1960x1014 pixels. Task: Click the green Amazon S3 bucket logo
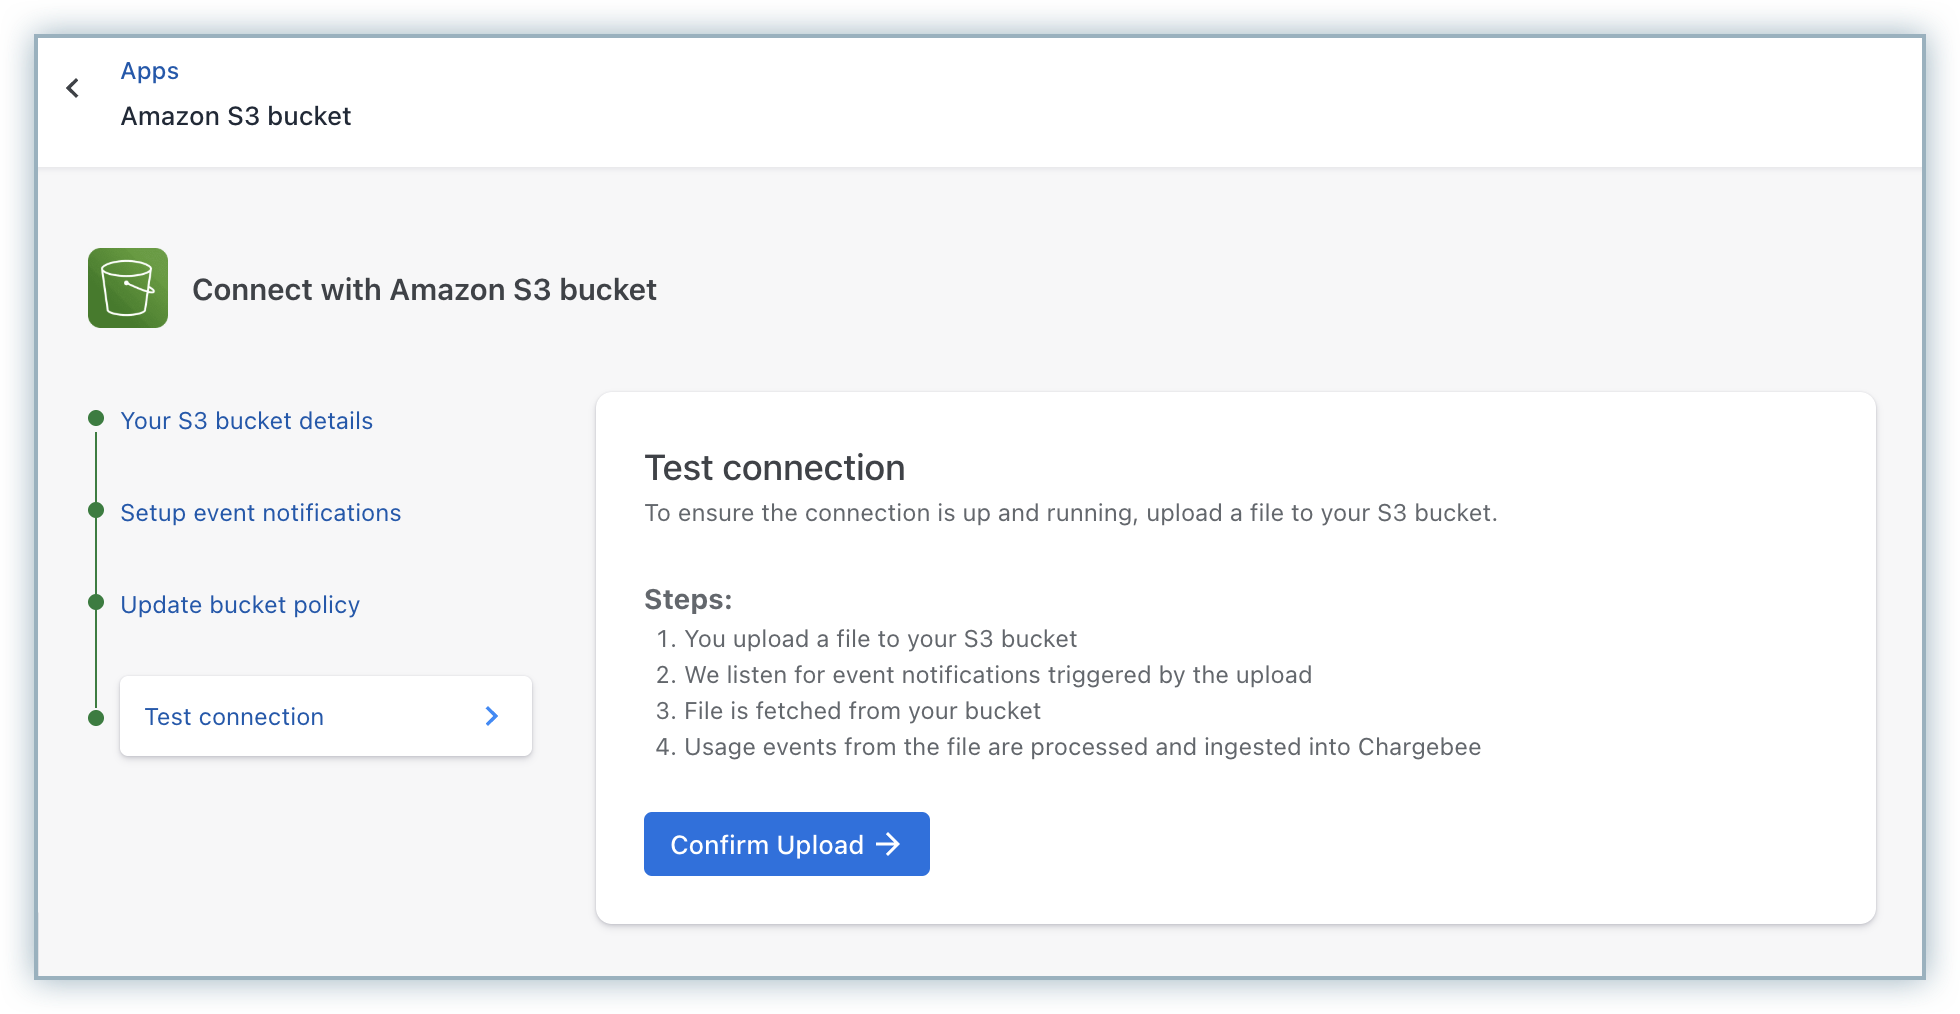pos(128,288)
